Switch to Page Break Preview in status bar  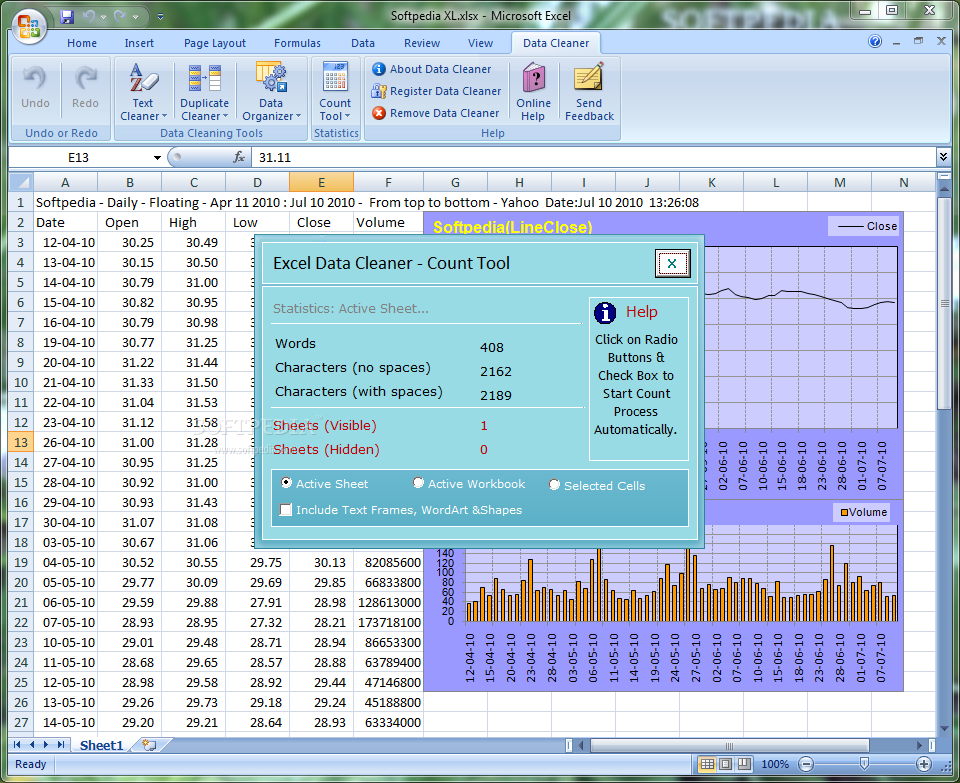pyautogui.click(x=744, y=764)
